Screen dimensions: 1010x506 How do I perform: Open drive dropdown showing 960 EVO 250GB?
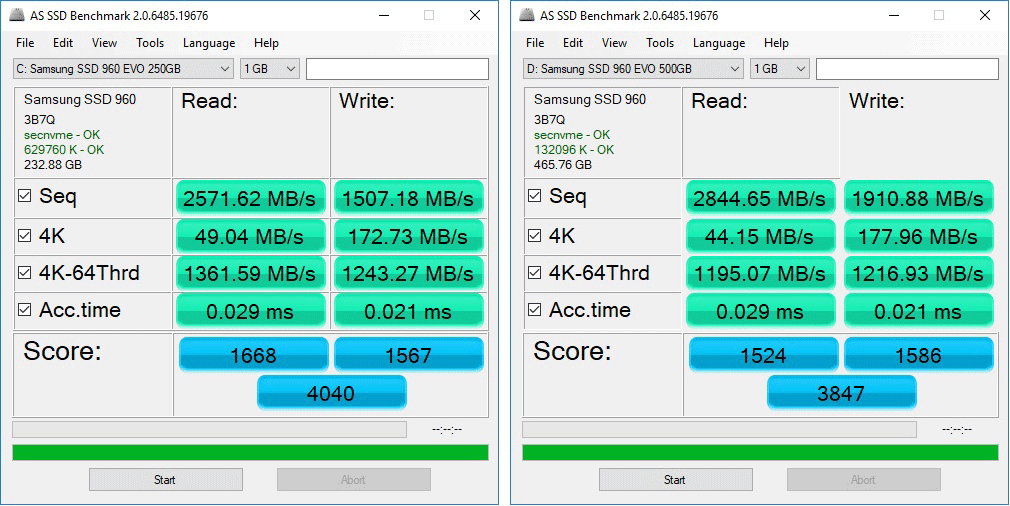pyautogui.click(x=123, y=69)
